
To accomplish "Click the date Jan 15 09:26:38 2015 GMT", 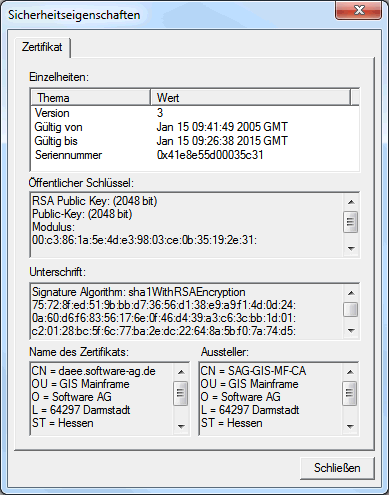I will tap(222, 141).
